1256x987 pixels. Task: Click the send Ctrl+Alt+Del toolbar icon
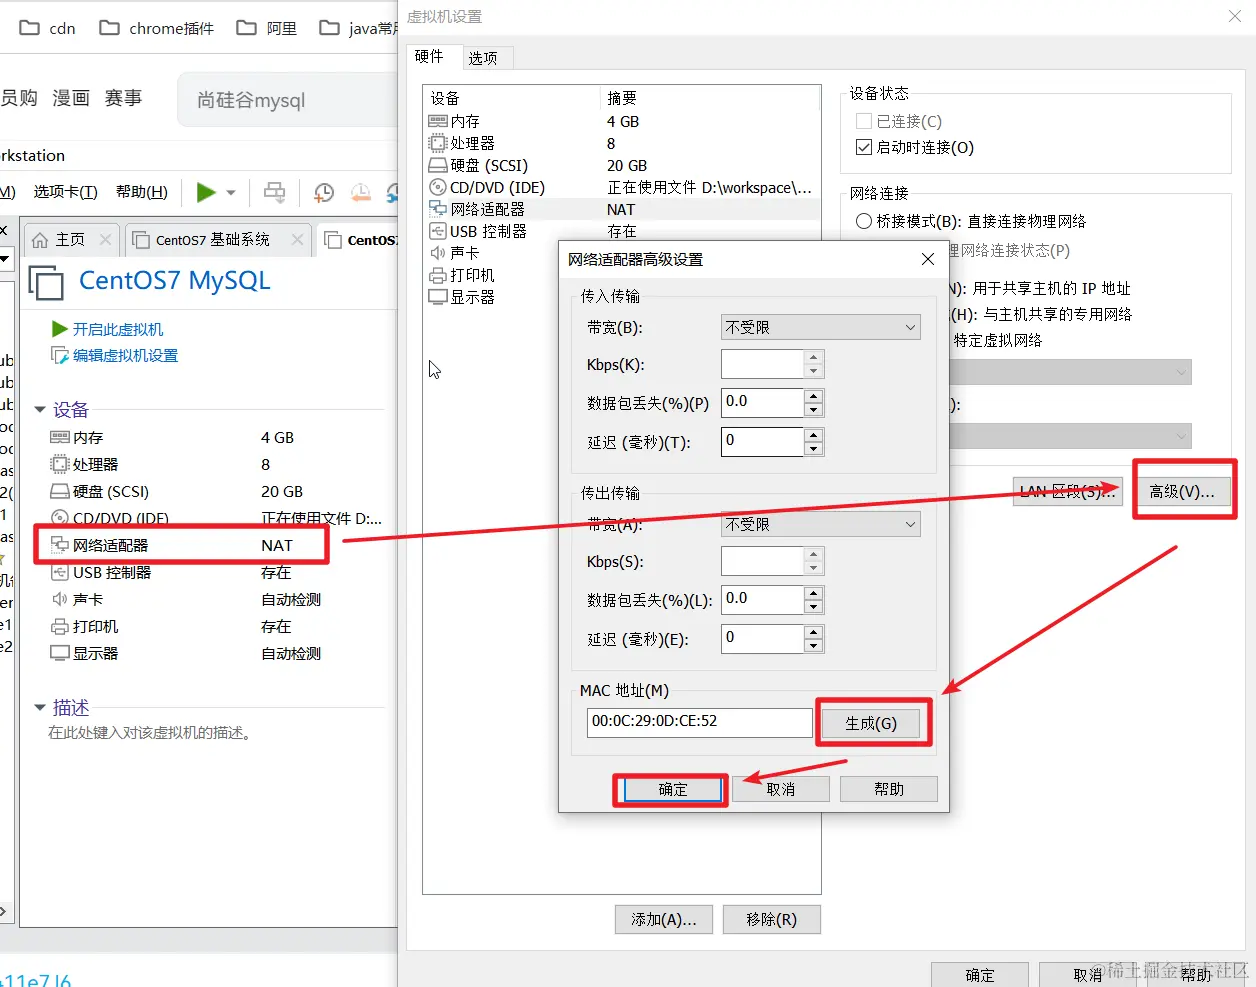274,192
